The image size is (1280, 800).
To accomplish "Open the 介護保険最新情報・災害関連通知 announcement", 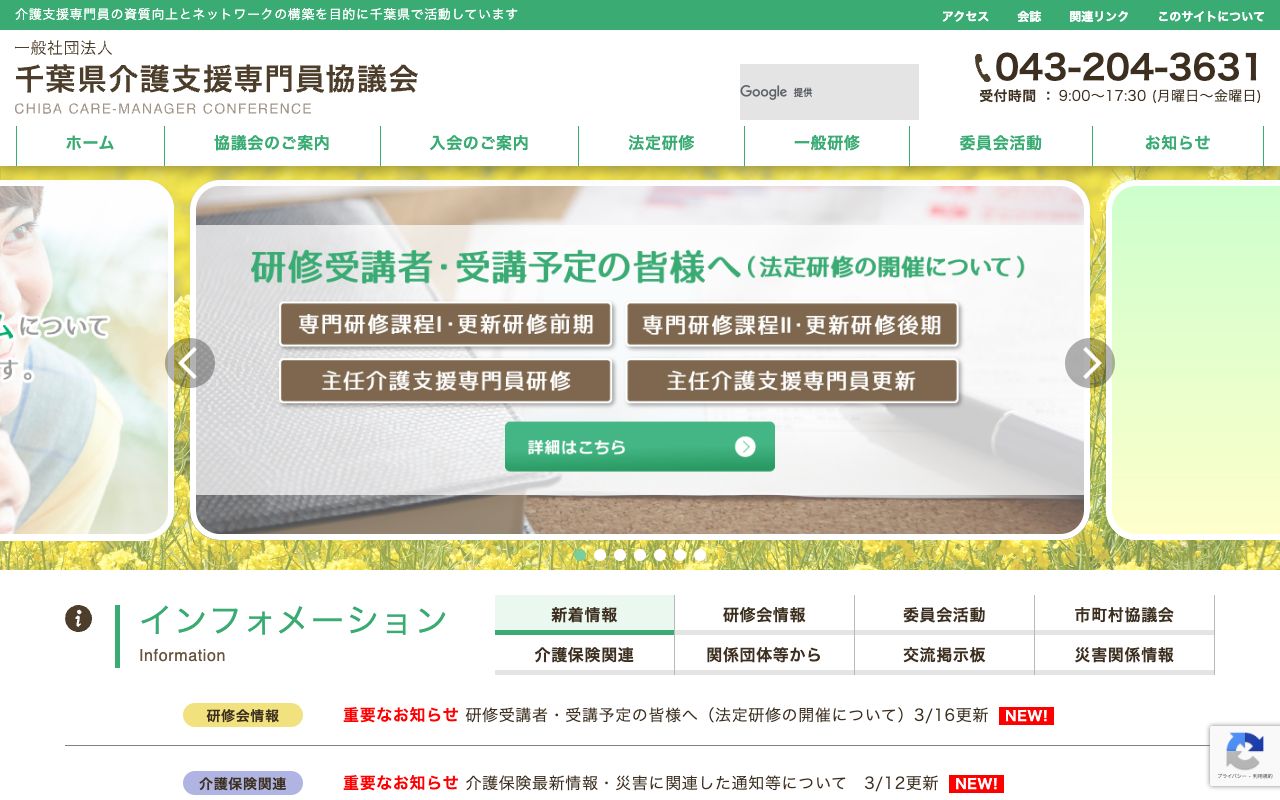I will tap(700, 783).
